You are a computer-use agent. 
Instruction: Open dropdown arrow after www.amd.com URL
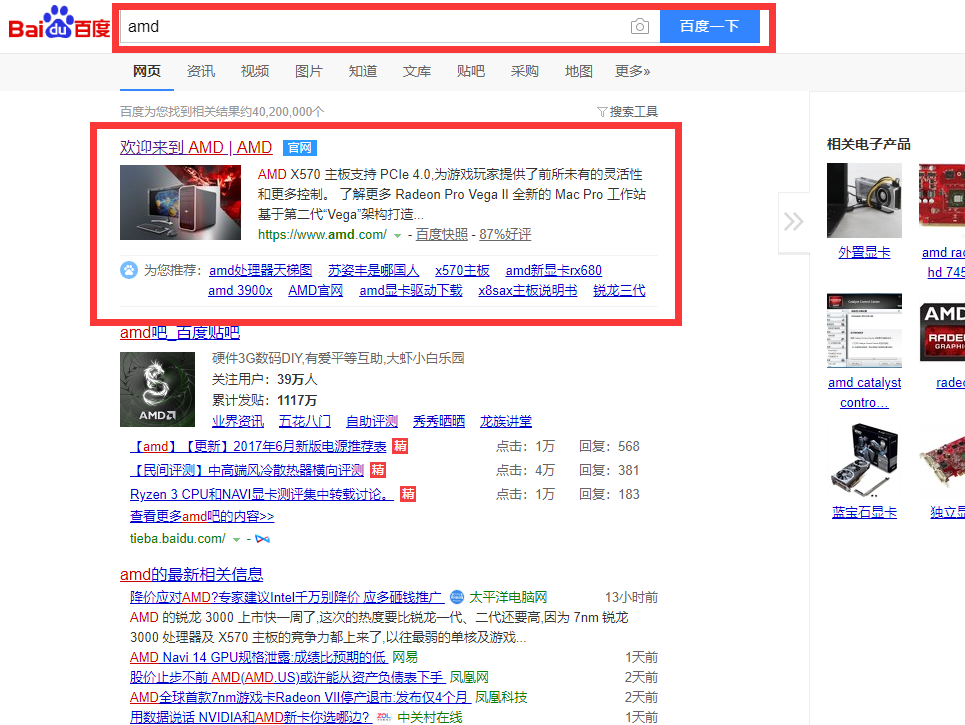398,236
